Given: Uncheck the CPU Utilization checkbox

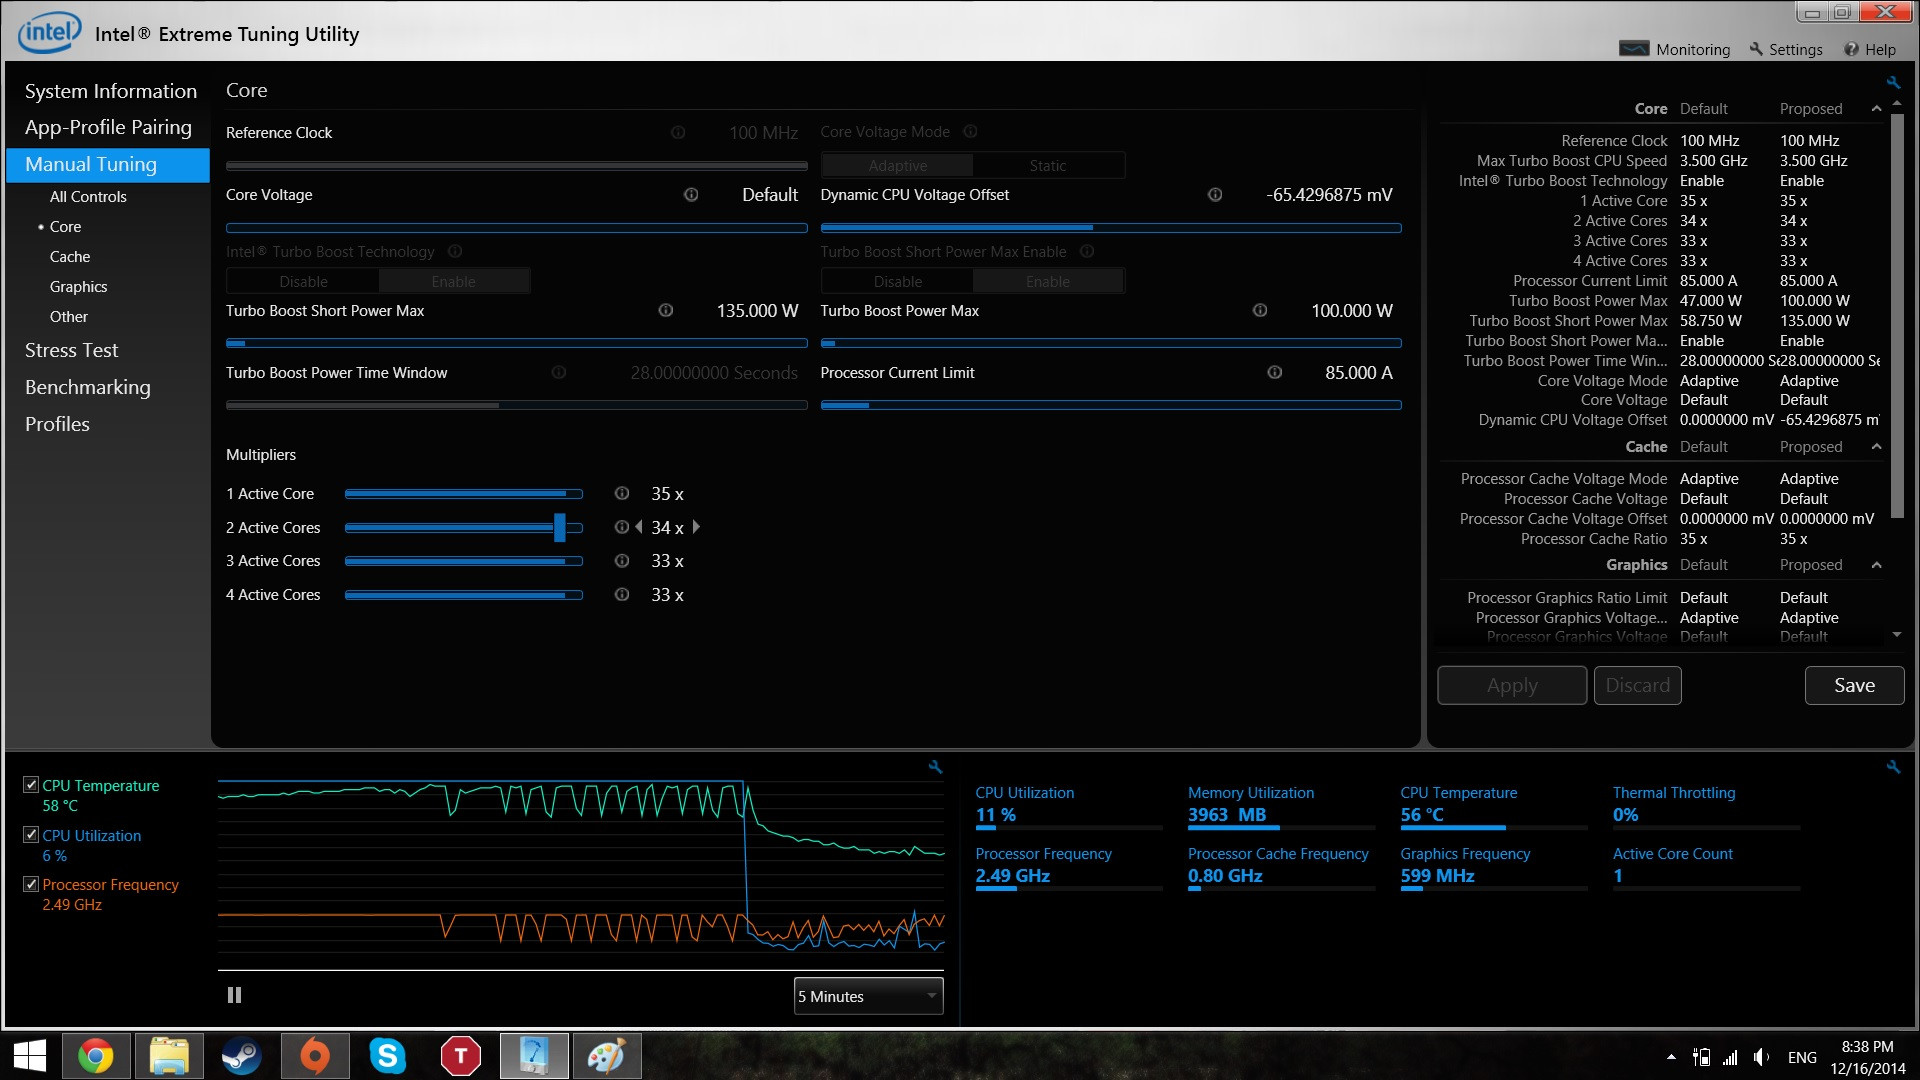Looking at the screenshot, I should [x=31, y=835].
